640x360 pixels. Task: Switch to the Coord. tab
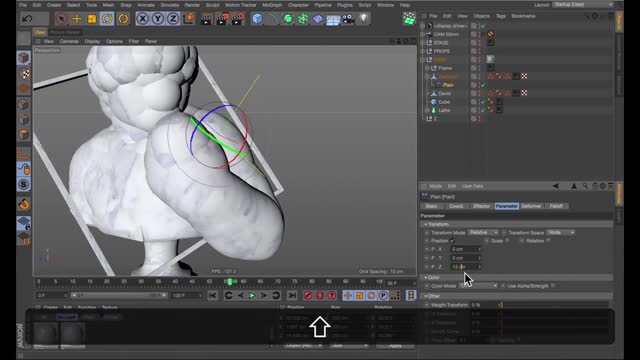456,206
